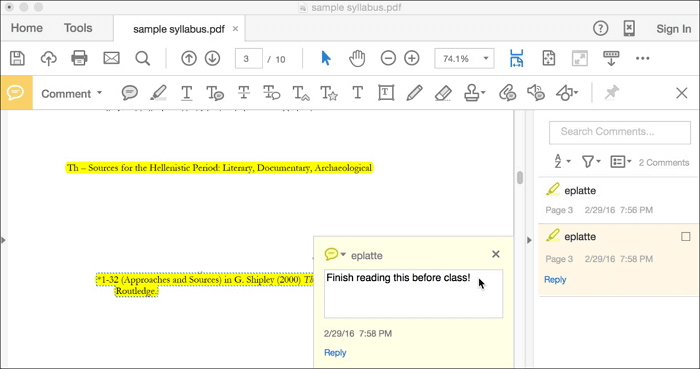
Task: Select the arrow selection tool
Action: [326, 58]
